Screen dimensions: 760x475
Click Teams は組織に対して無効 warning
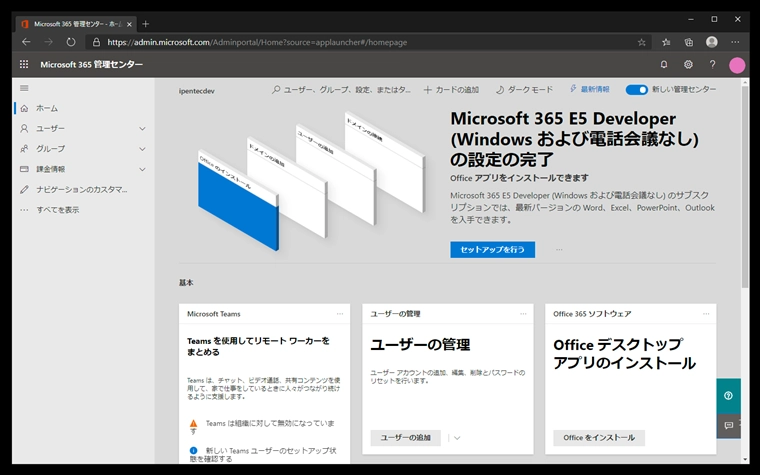click(262, 427)
